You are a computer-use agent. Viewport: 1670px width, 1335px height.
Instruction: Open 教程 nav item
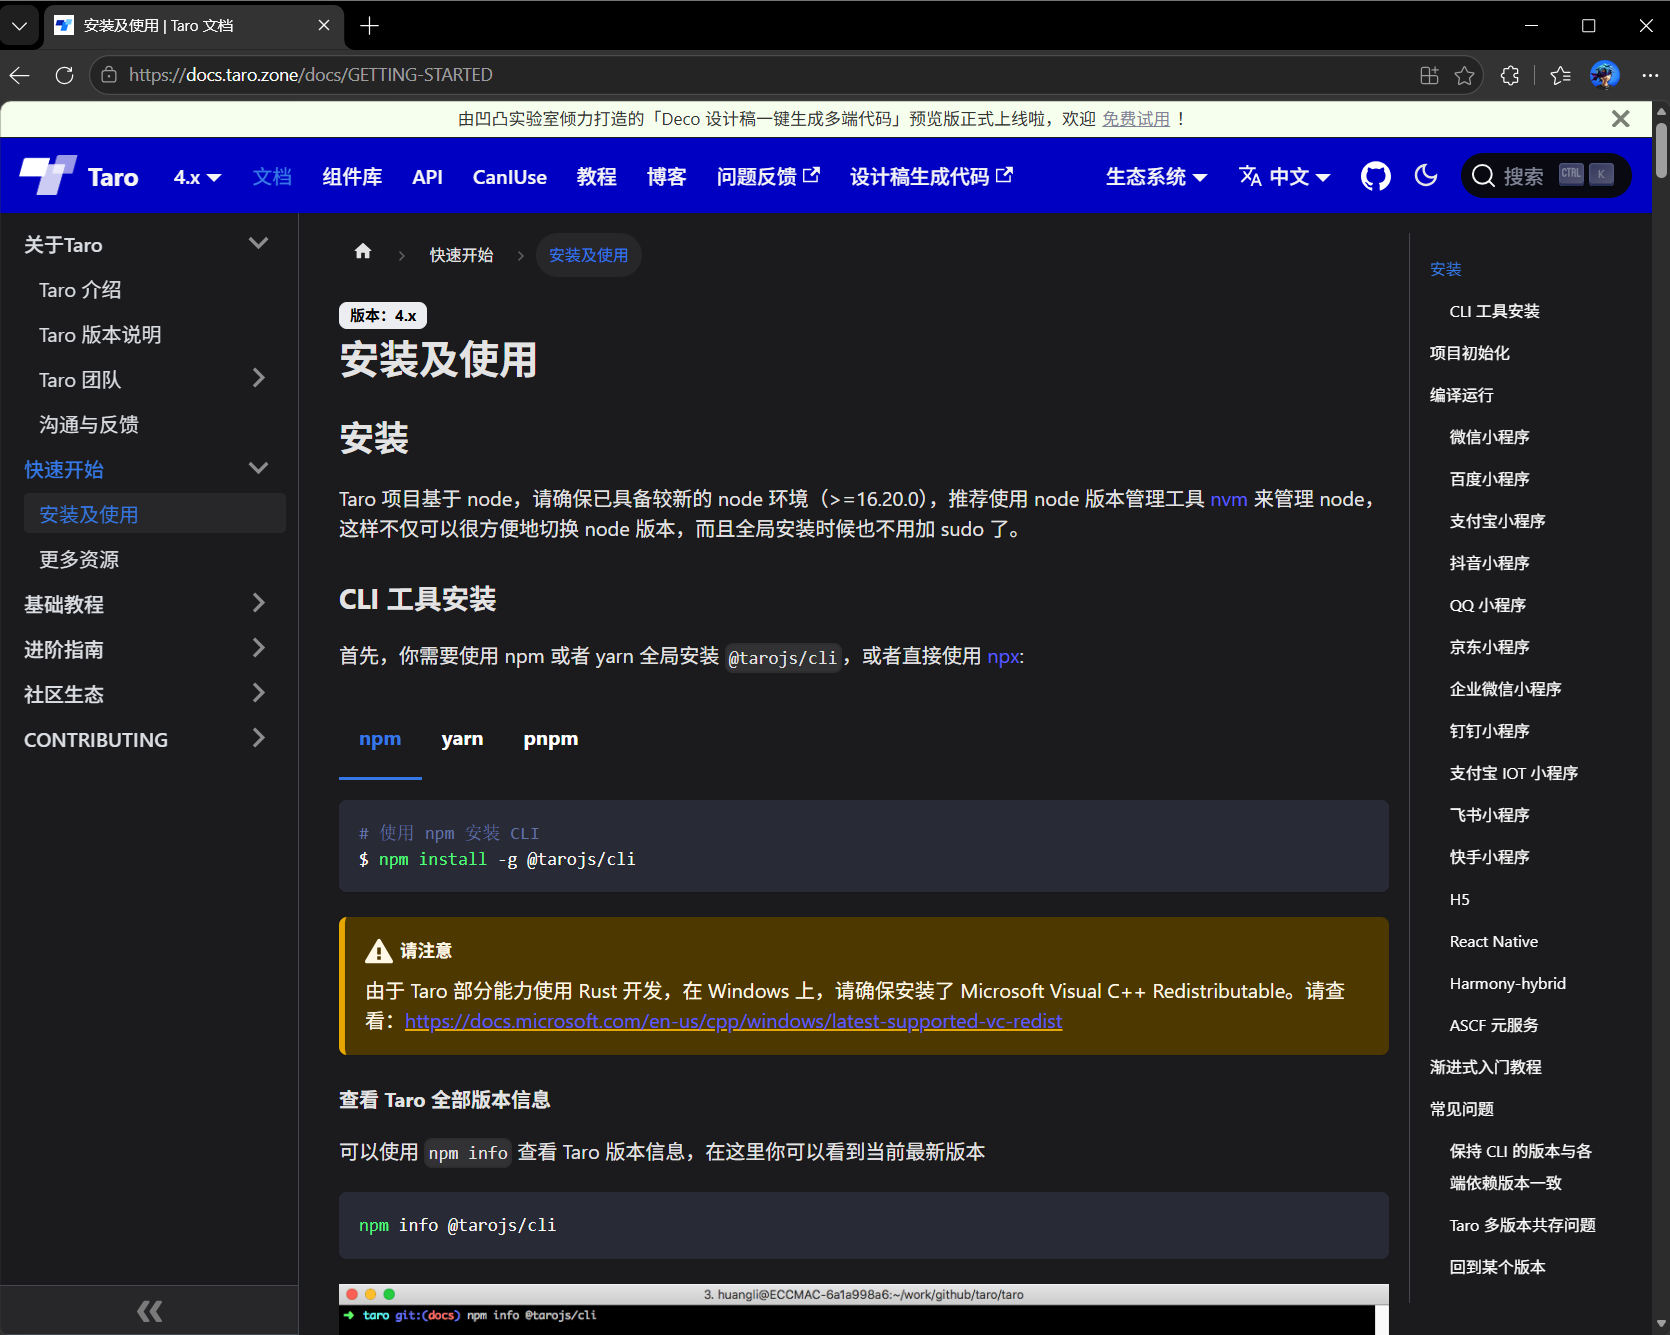click(x=597, y=177)
